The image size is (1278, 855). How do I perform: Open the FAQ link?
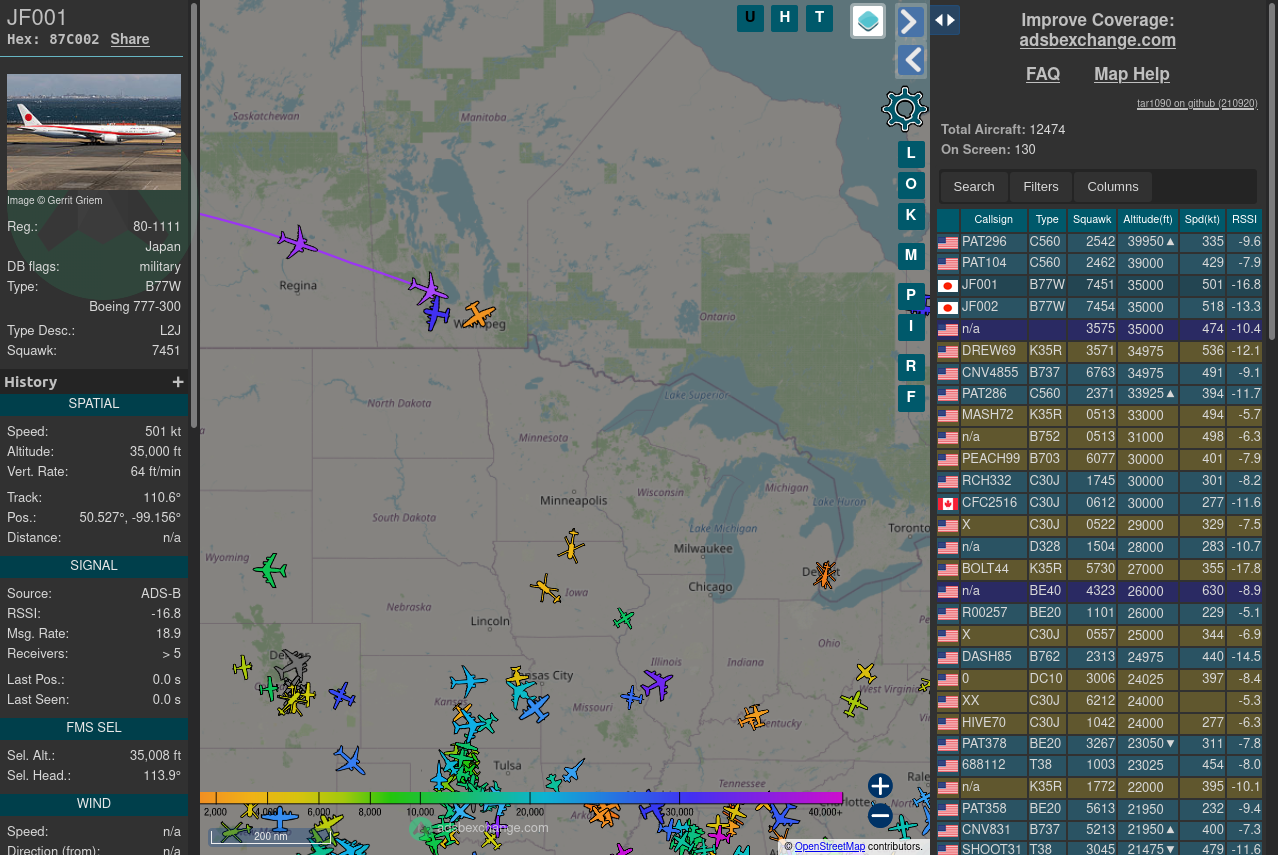[1043, 74]
